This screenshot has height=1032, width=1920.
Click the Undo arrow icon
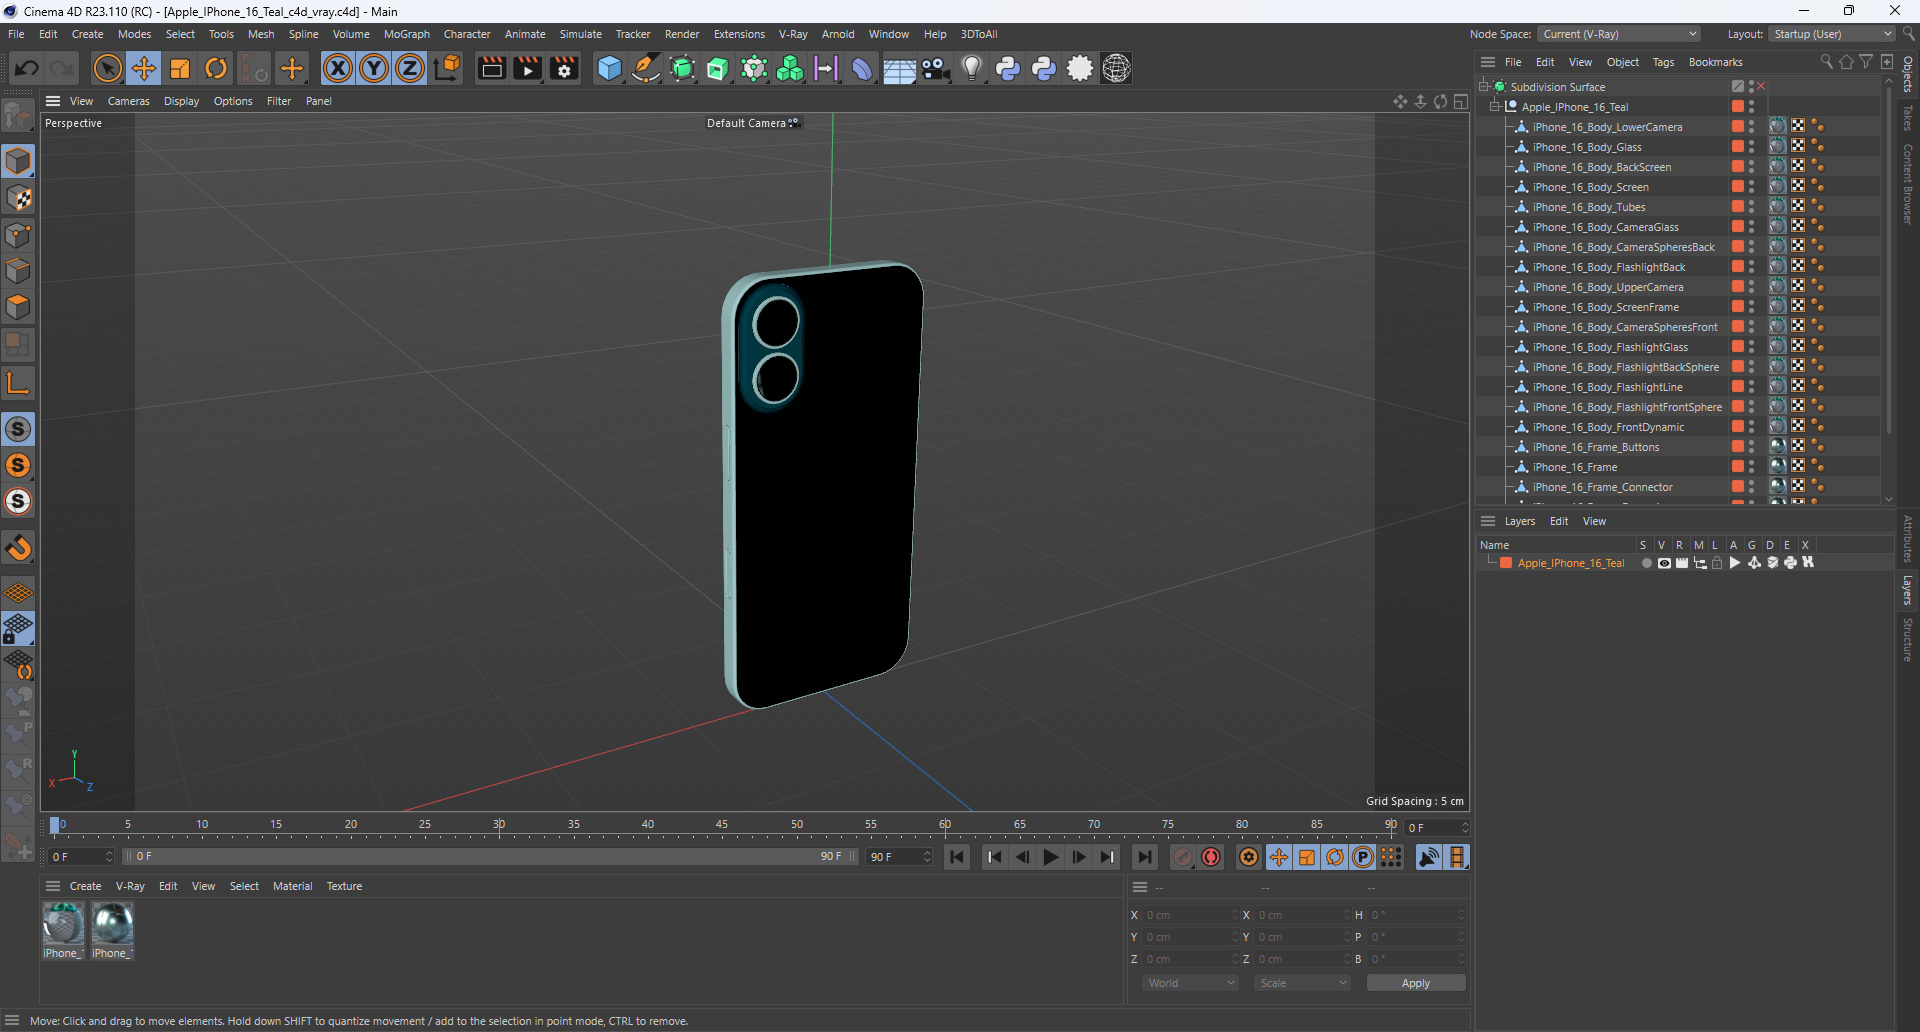click(27, 68)
